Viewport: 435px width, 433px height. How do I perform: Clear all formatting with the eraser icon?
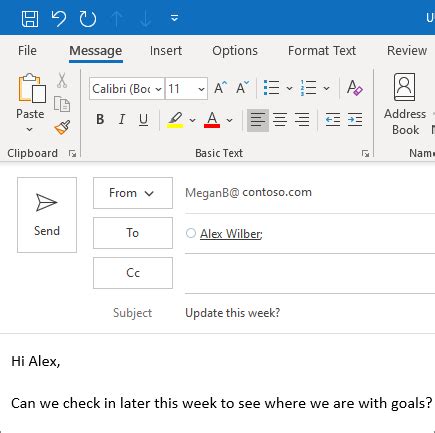354,88
